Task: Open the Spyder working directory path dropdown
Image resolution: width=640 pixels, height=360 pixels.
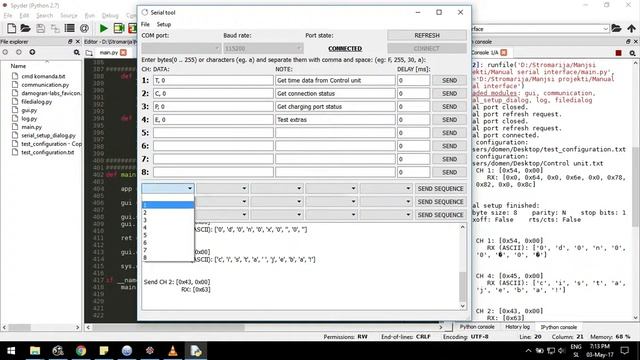Action: [x=605, y=29]
